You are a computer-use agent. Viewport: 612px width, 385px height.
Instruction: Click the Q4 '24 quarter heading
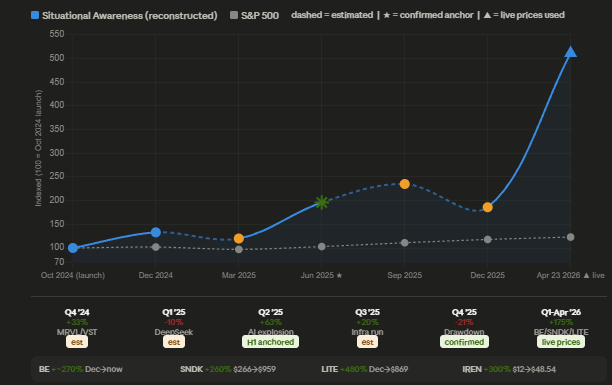tap(77, 312)
